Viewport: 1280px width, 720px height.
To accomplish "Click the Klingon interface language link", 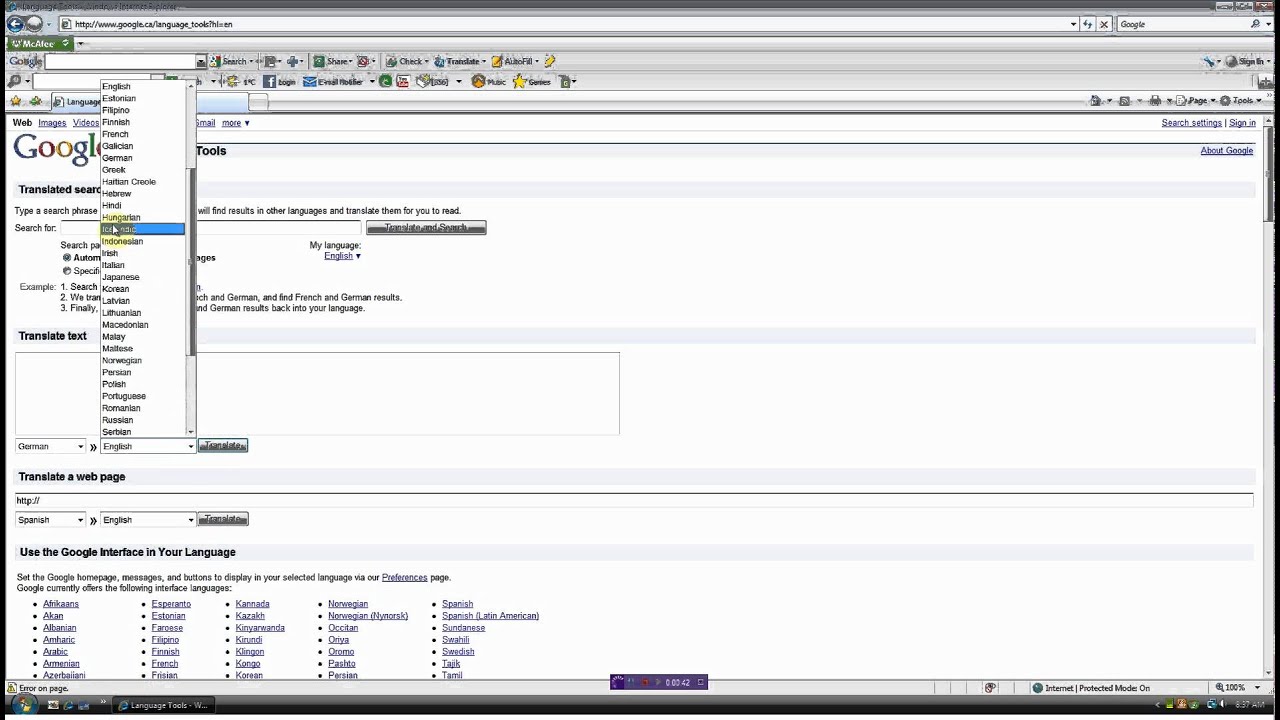I will 250,652.
